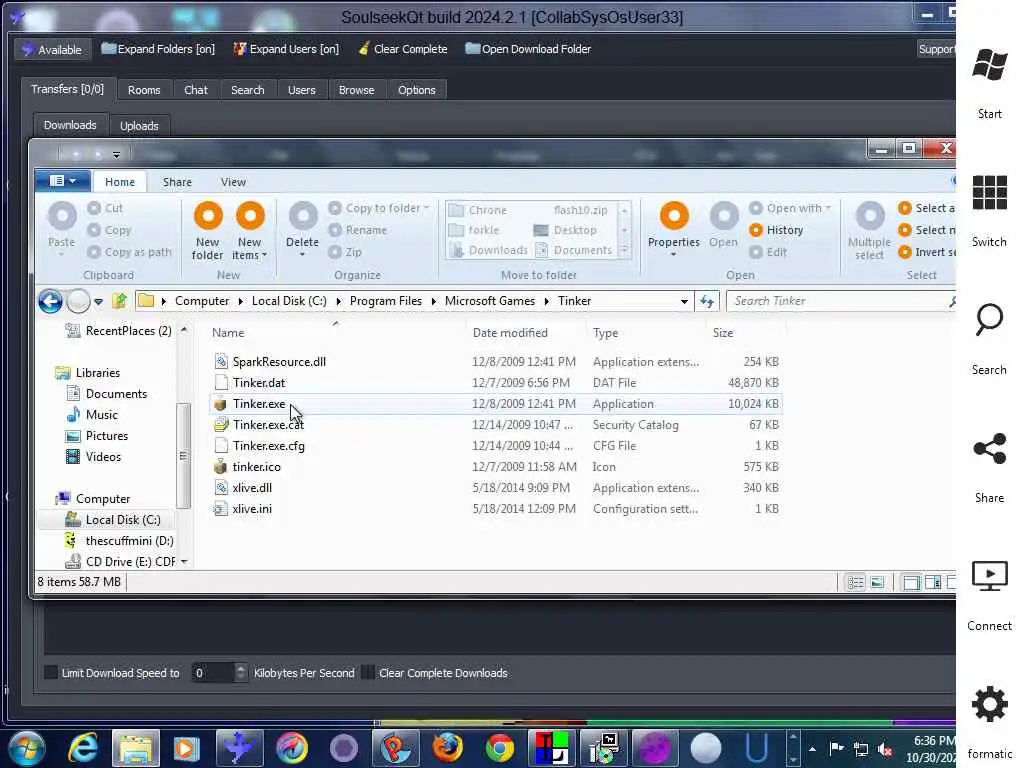Sort files by the Size column header
1024x768 pixels.
tap(723, 333)
